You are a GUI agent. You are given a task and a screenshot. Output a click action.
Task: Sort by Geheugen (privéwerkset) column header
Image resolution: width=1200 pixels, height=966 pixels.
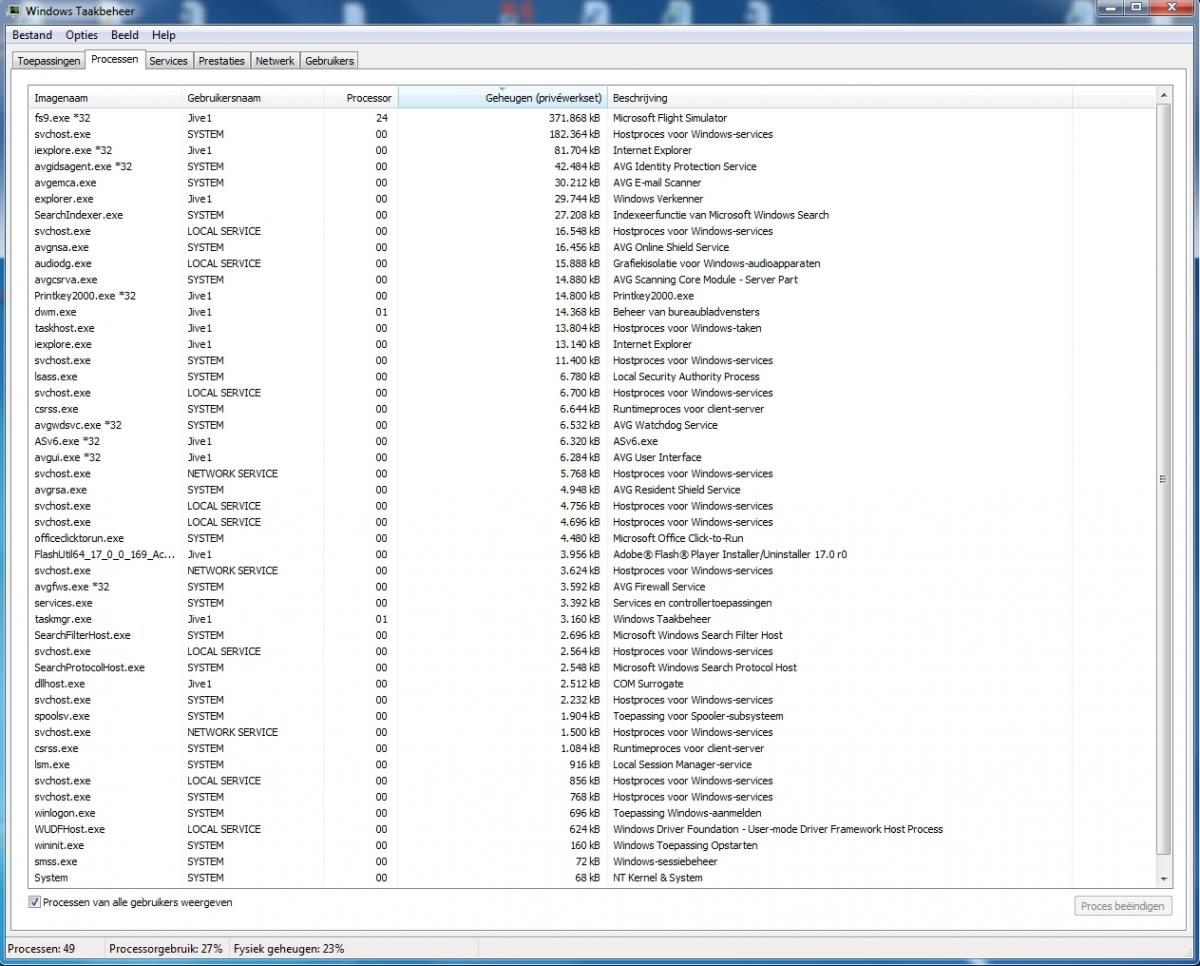pos(503,98)
